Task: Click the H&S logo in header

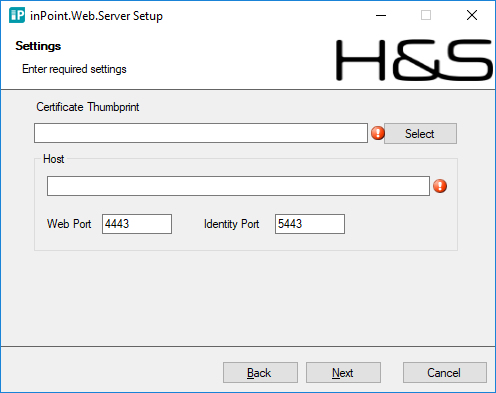Action: click(414, 60)
